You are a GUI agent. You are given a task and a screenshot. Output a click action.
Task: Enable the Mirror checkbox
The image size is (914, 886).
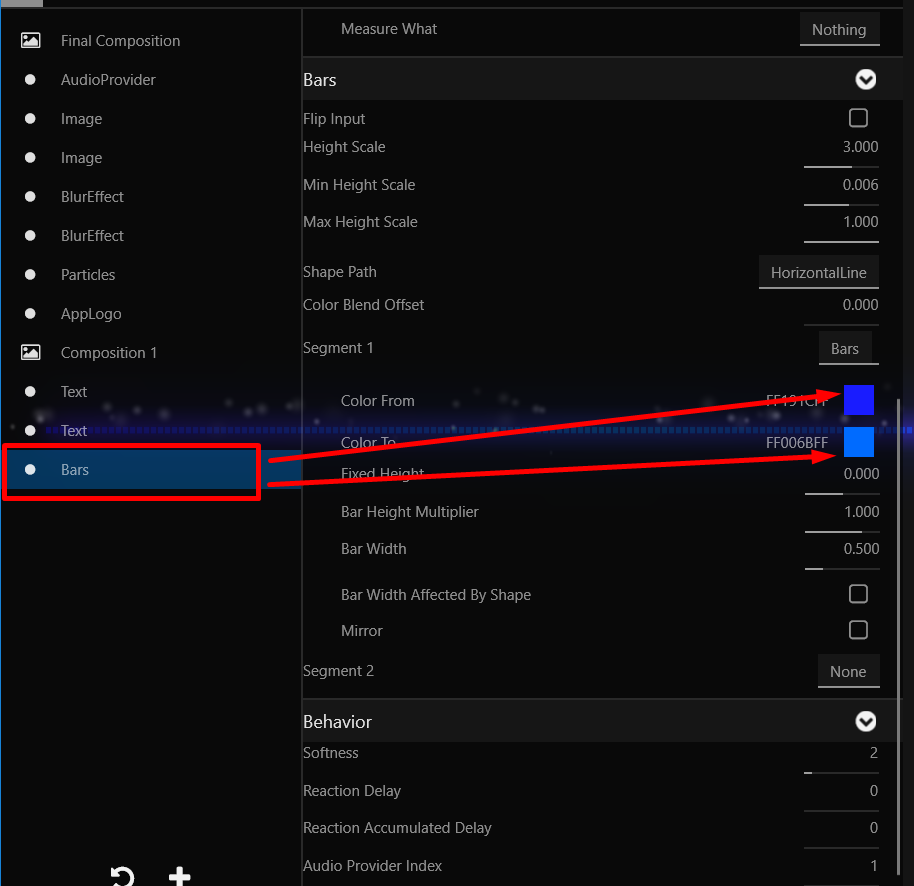pyautogui.click(x=858, y=631)
